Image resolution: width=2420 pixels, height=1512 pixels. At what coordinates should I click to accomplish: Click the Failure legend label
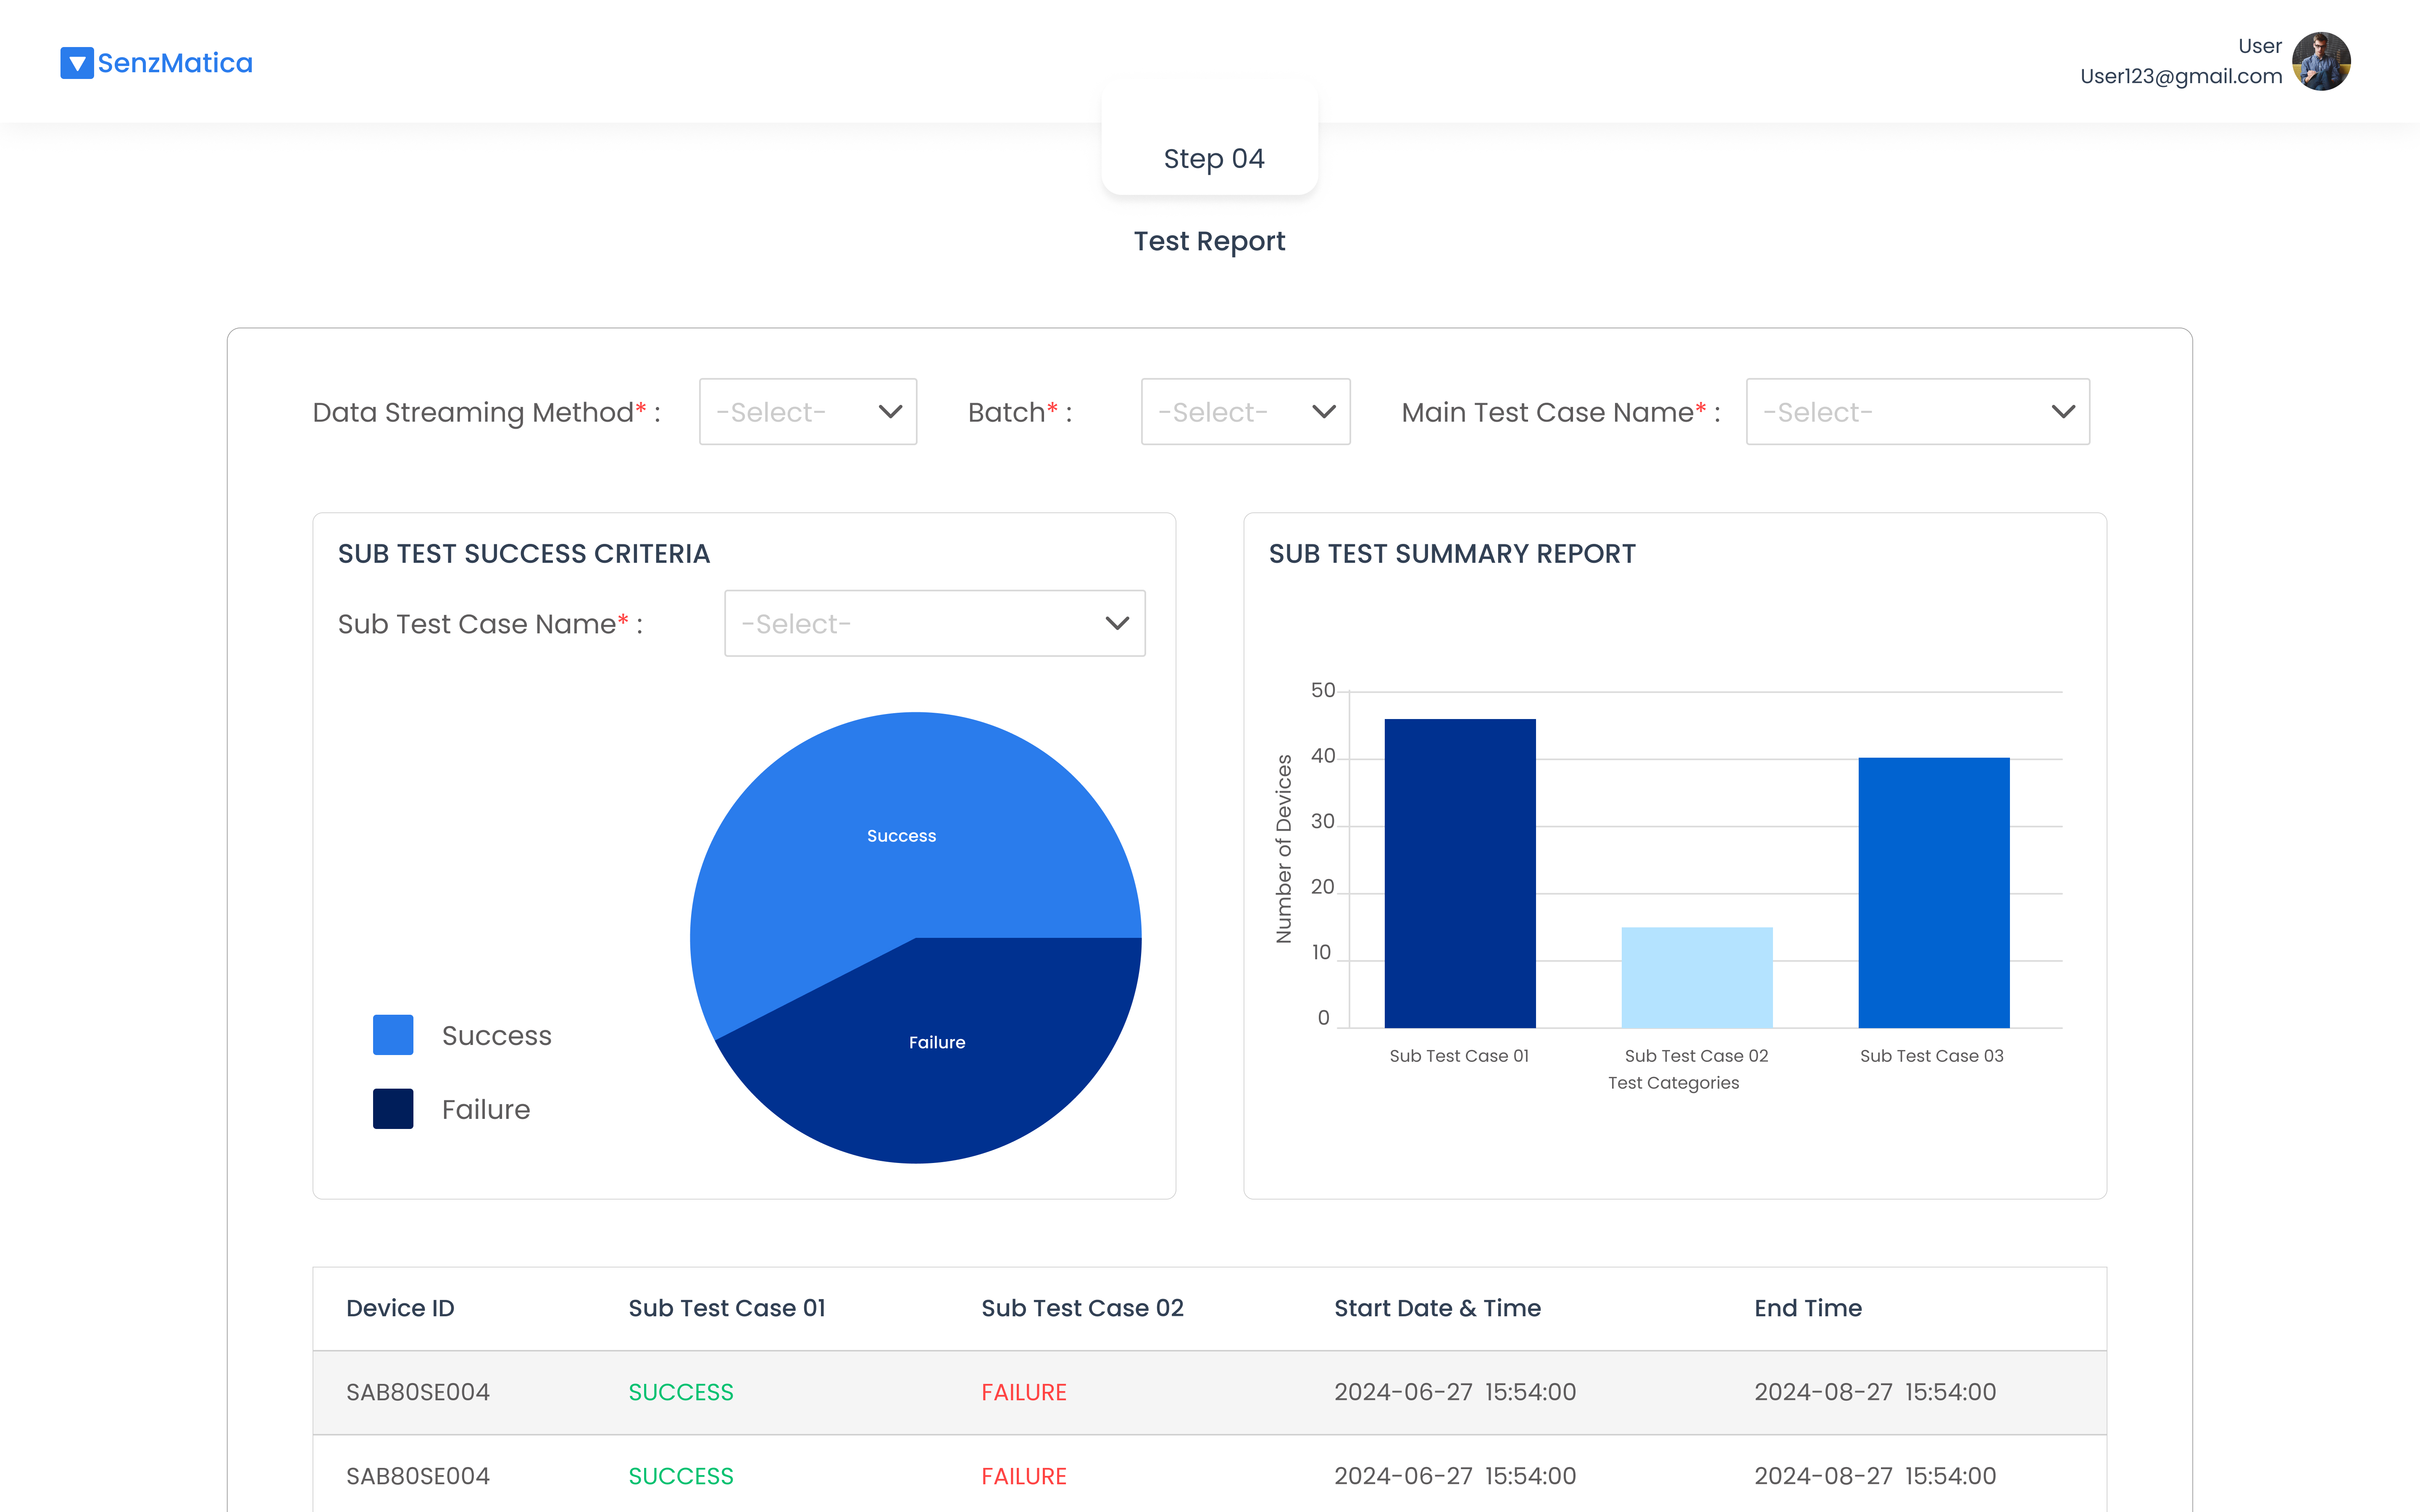pyautogui.click(x=486, y=1110)
